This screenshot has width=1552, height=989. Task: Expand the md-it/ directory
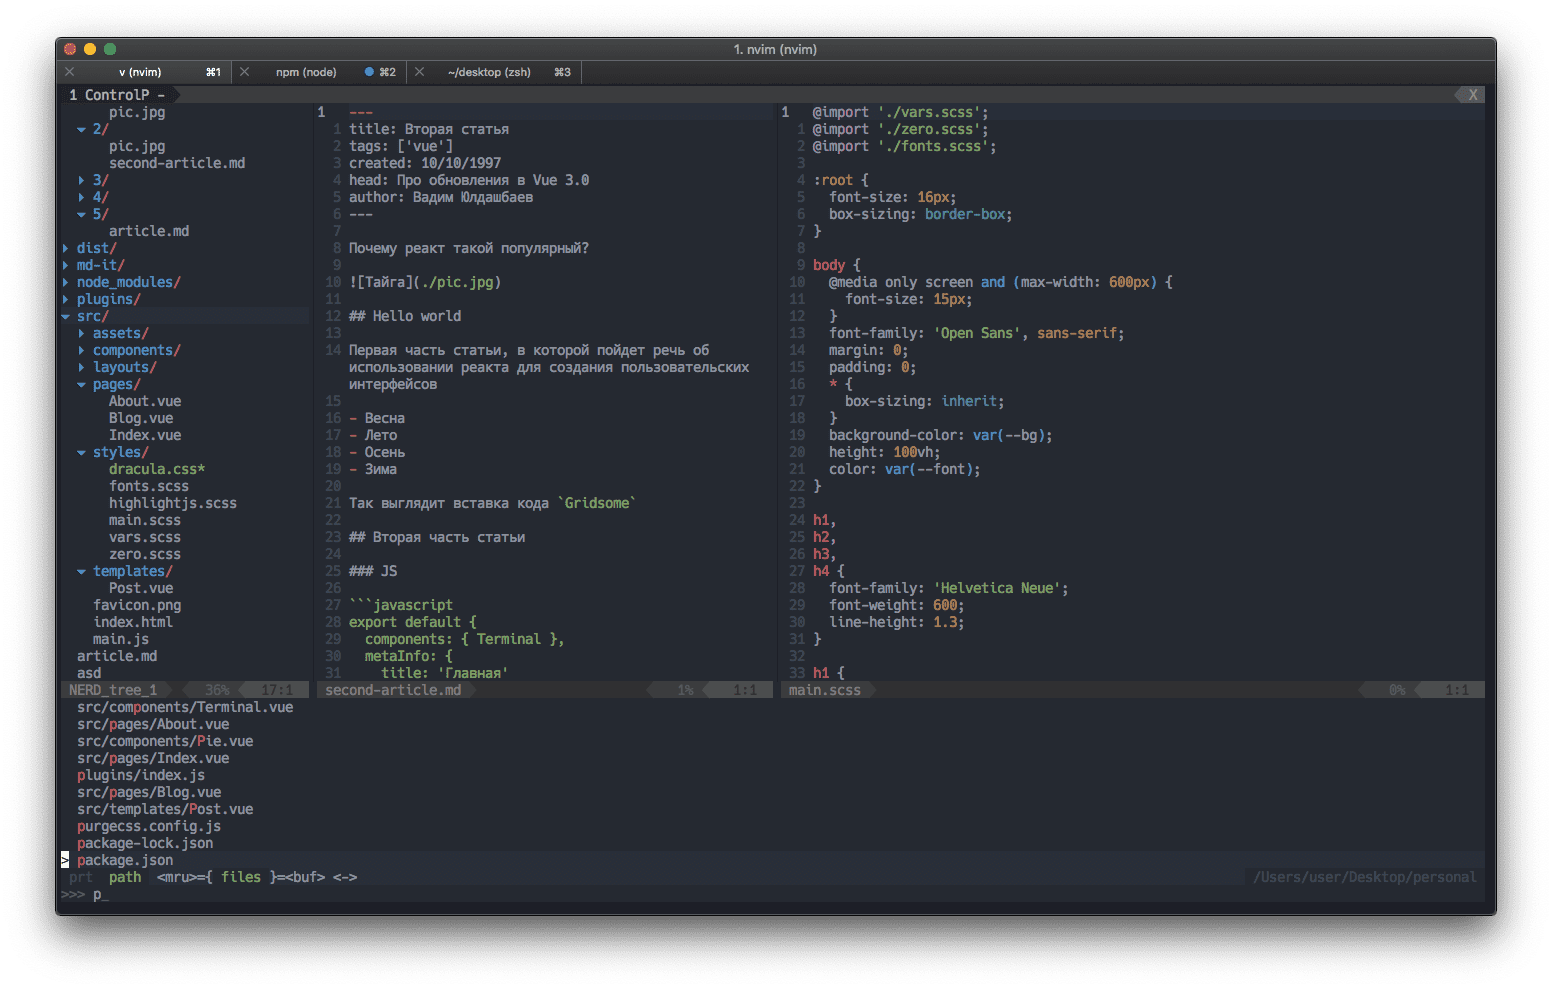tap(66, 265)
